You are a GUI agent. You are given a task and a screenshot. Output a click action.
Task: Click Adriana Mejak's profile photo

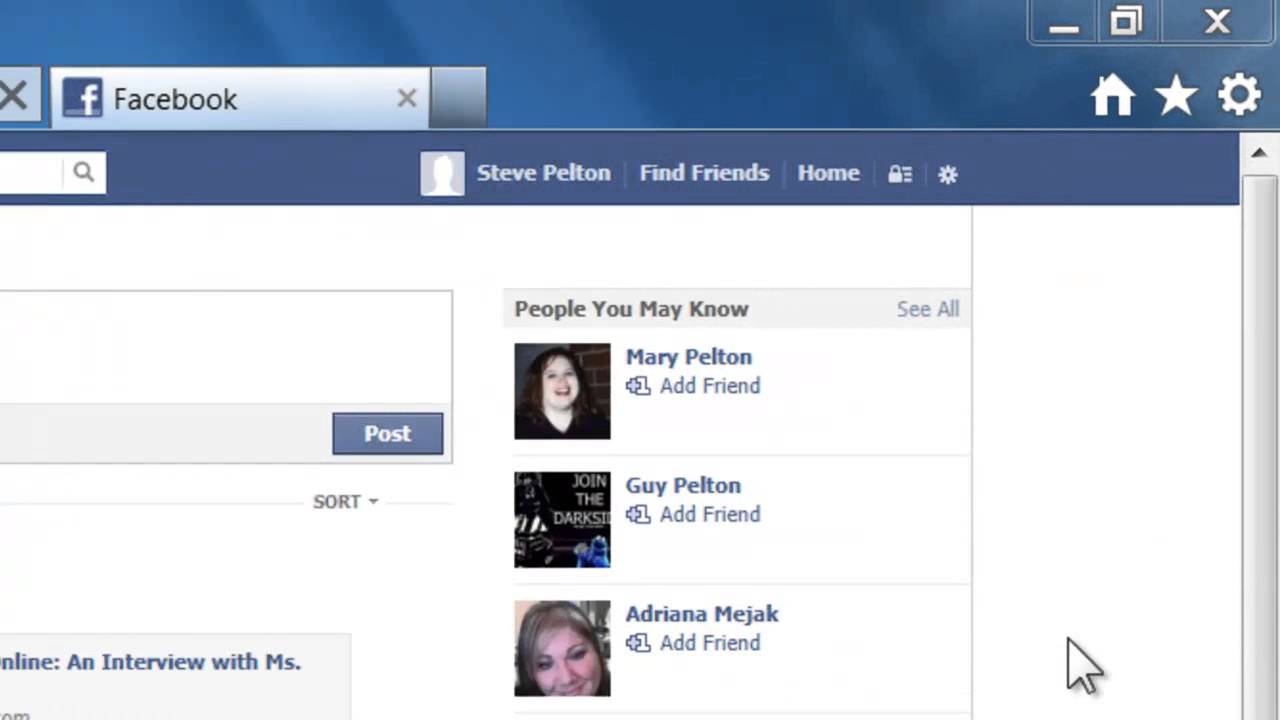(562, 648)
